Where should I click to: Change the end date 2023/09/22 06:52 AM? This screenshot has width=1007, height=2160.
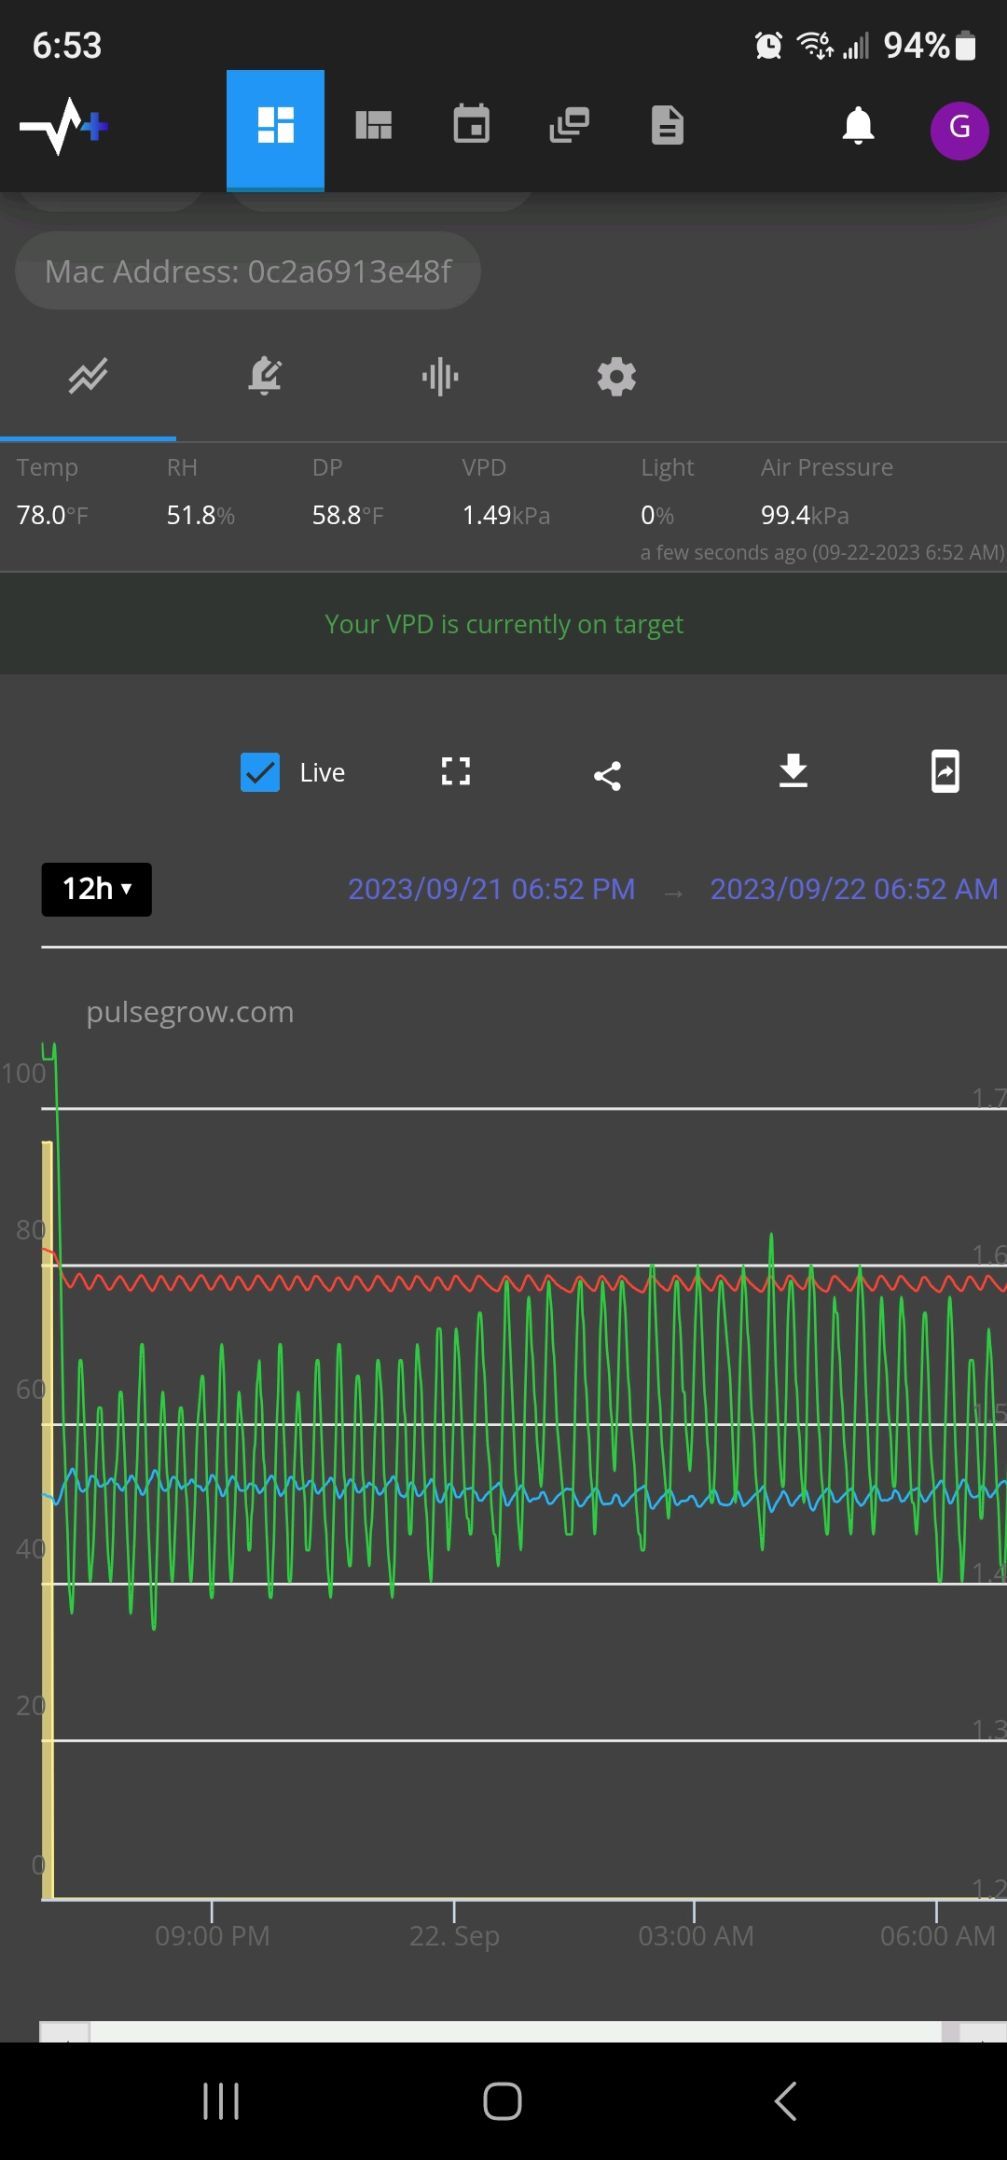853,889
